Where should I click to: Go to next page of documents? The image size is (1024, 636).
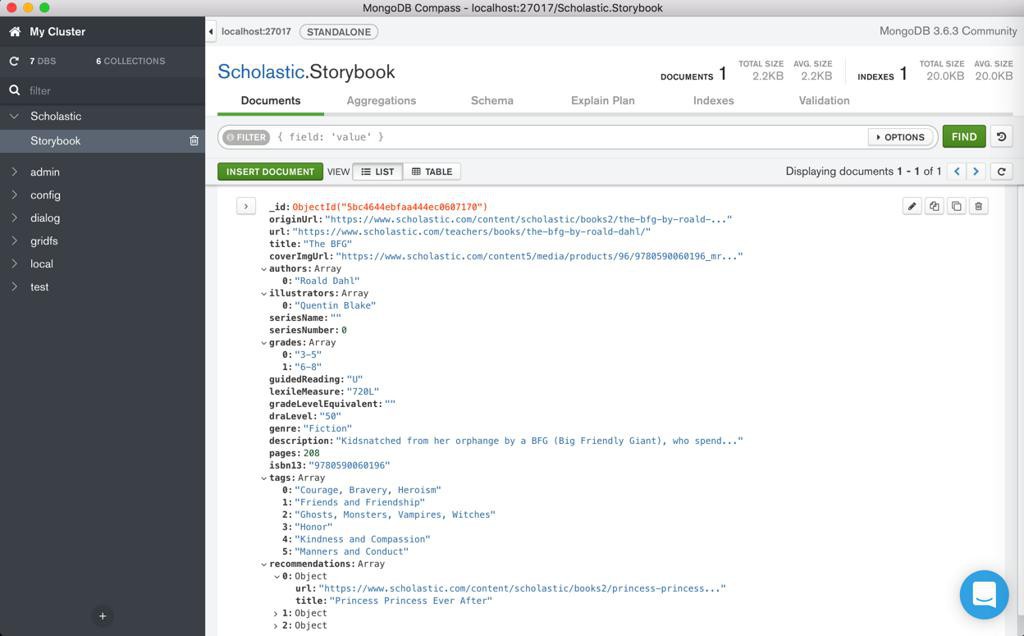(x=976, y=171)
